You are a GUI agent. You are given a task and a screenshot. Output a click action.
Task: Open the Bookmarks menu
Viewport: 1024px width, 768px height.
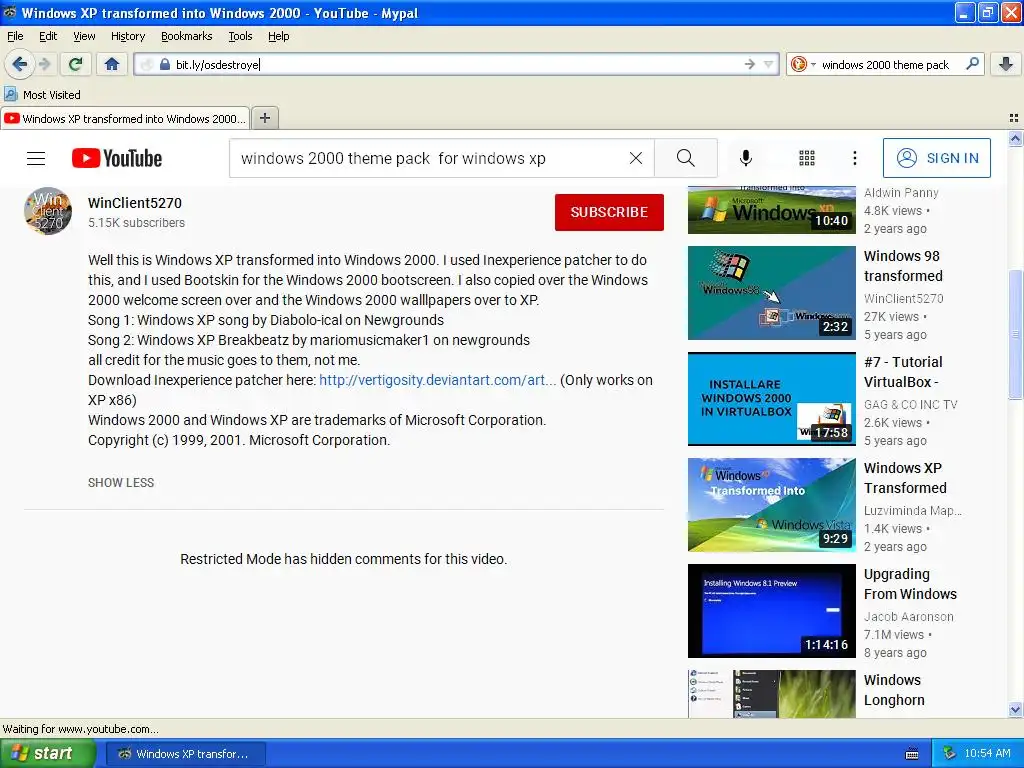pyautogui.click(x=187, y=36)
